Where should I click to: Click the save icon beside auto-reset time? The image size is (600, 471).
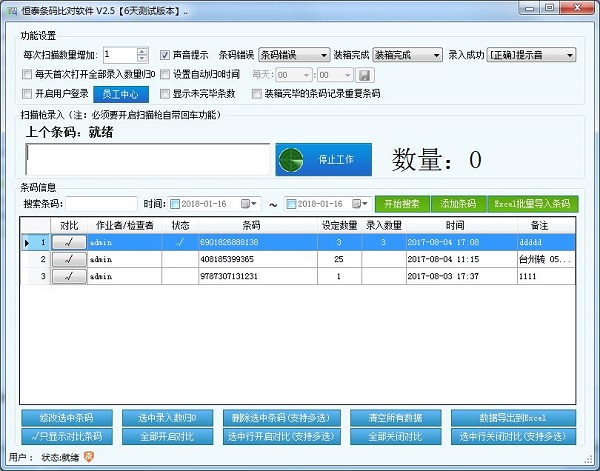pos(365,75)
